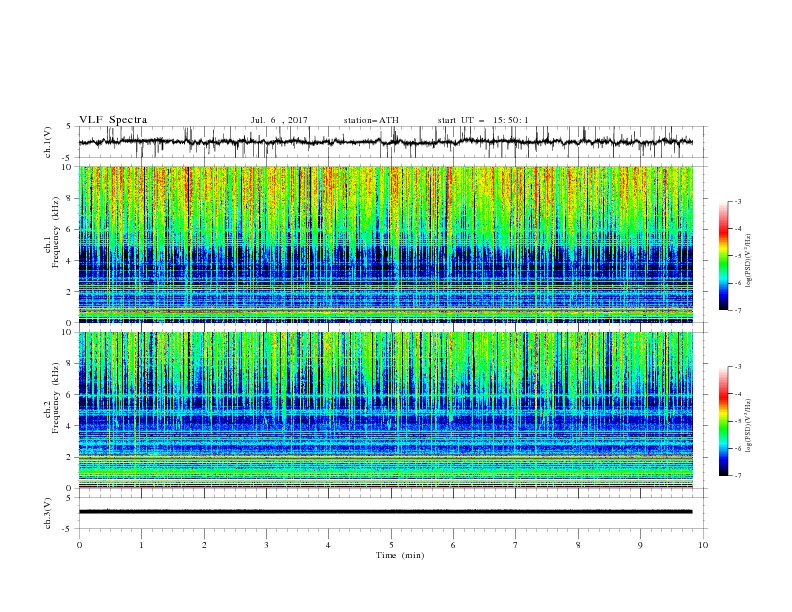The height and width of the screenshot is (612, 792).
Task: Click the time axis tick label '10'
Action: point(703,545)
